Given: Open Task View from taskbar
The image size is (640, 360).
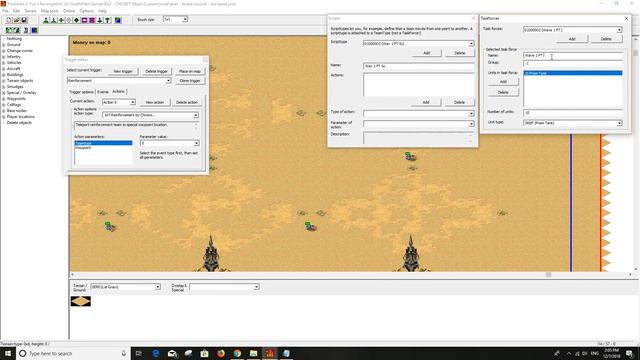Looking at the screenshot, I should pos(138,353).
